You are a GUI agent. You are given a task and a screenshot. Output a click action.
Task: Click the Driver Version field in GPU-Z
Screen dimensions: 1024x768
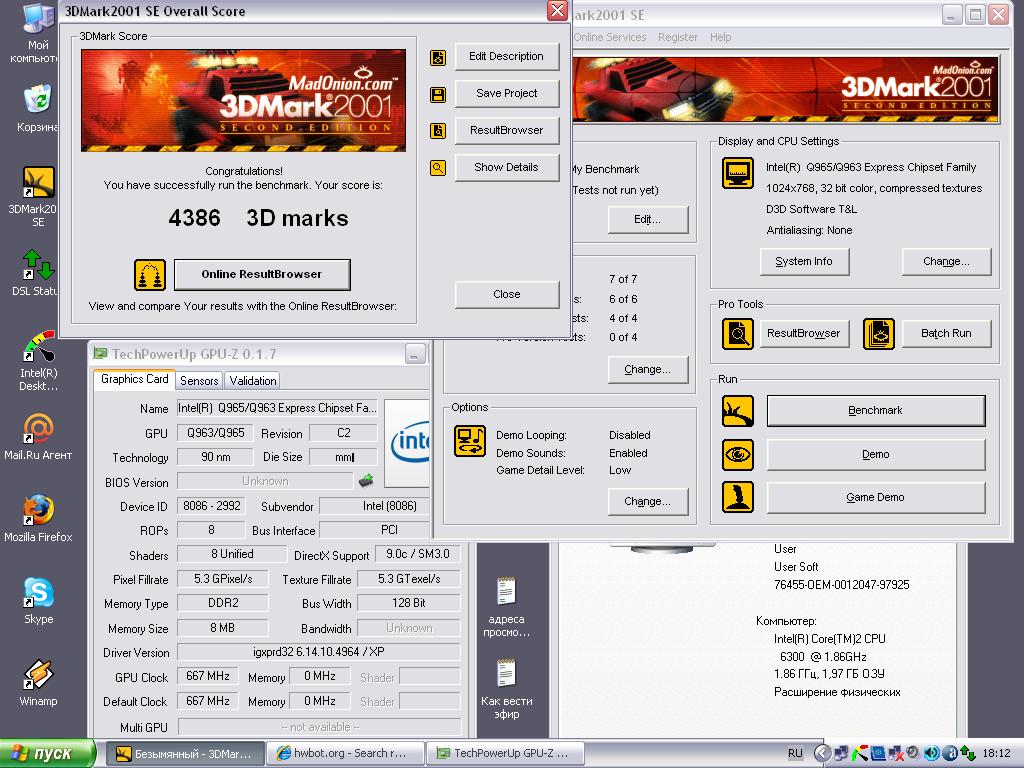319,652
